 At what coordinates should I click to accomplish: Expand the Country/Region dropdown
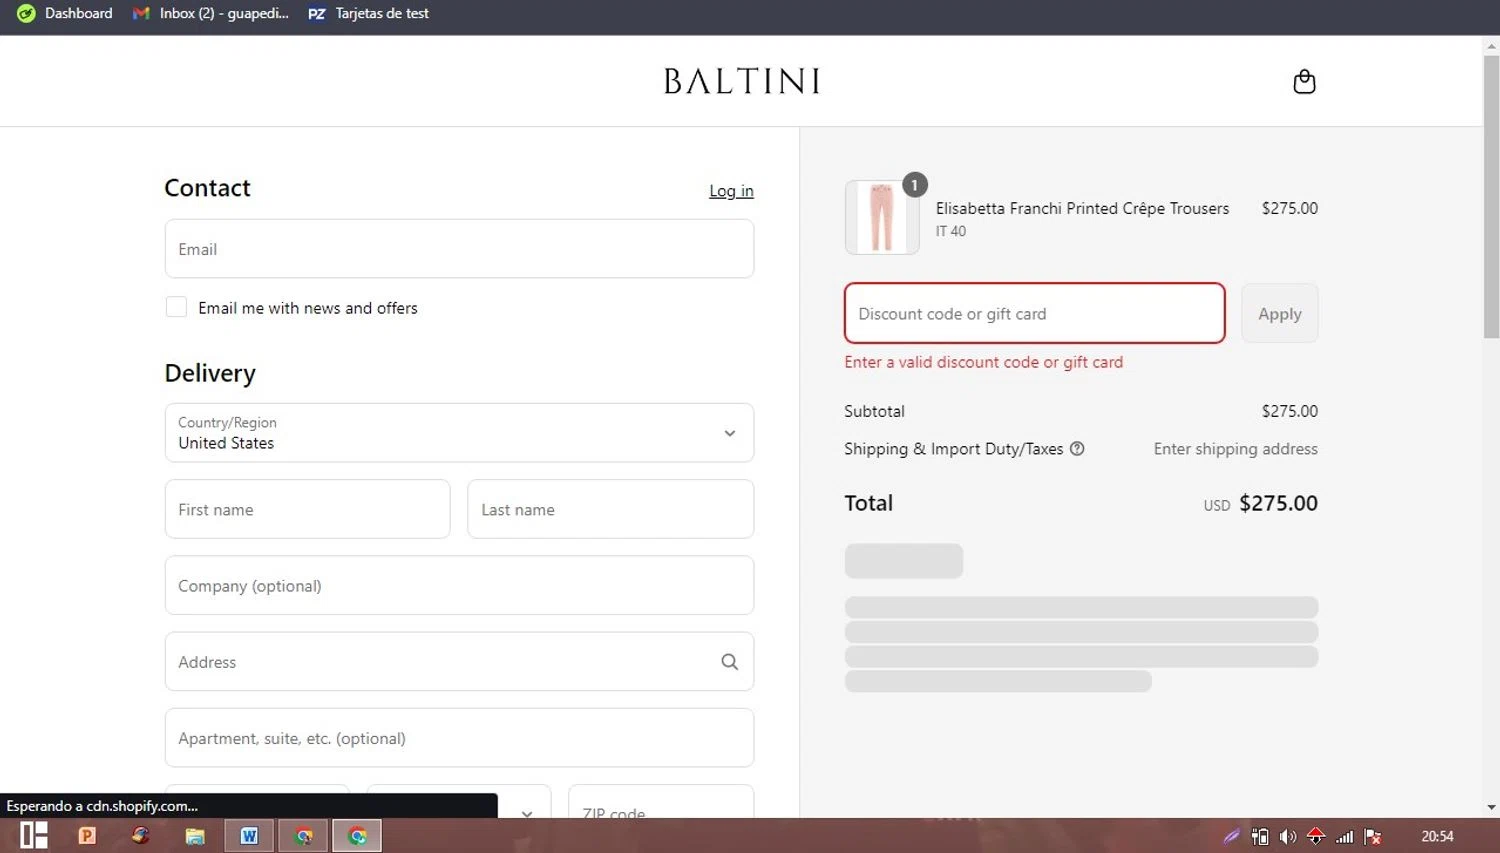click(459, 433)
